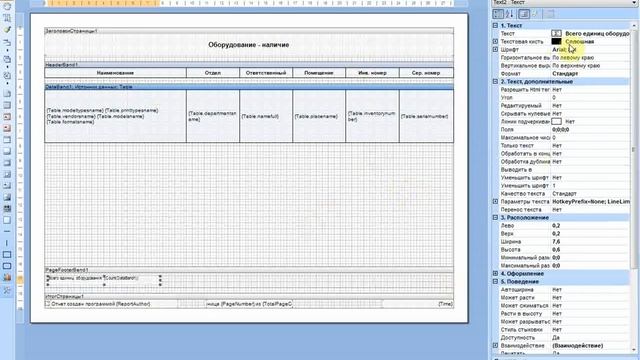Image resolution: width=640 pixels, height=360 pixels.
Task: Select the 'Инв. номер' header cell
Action: (372, 73)
